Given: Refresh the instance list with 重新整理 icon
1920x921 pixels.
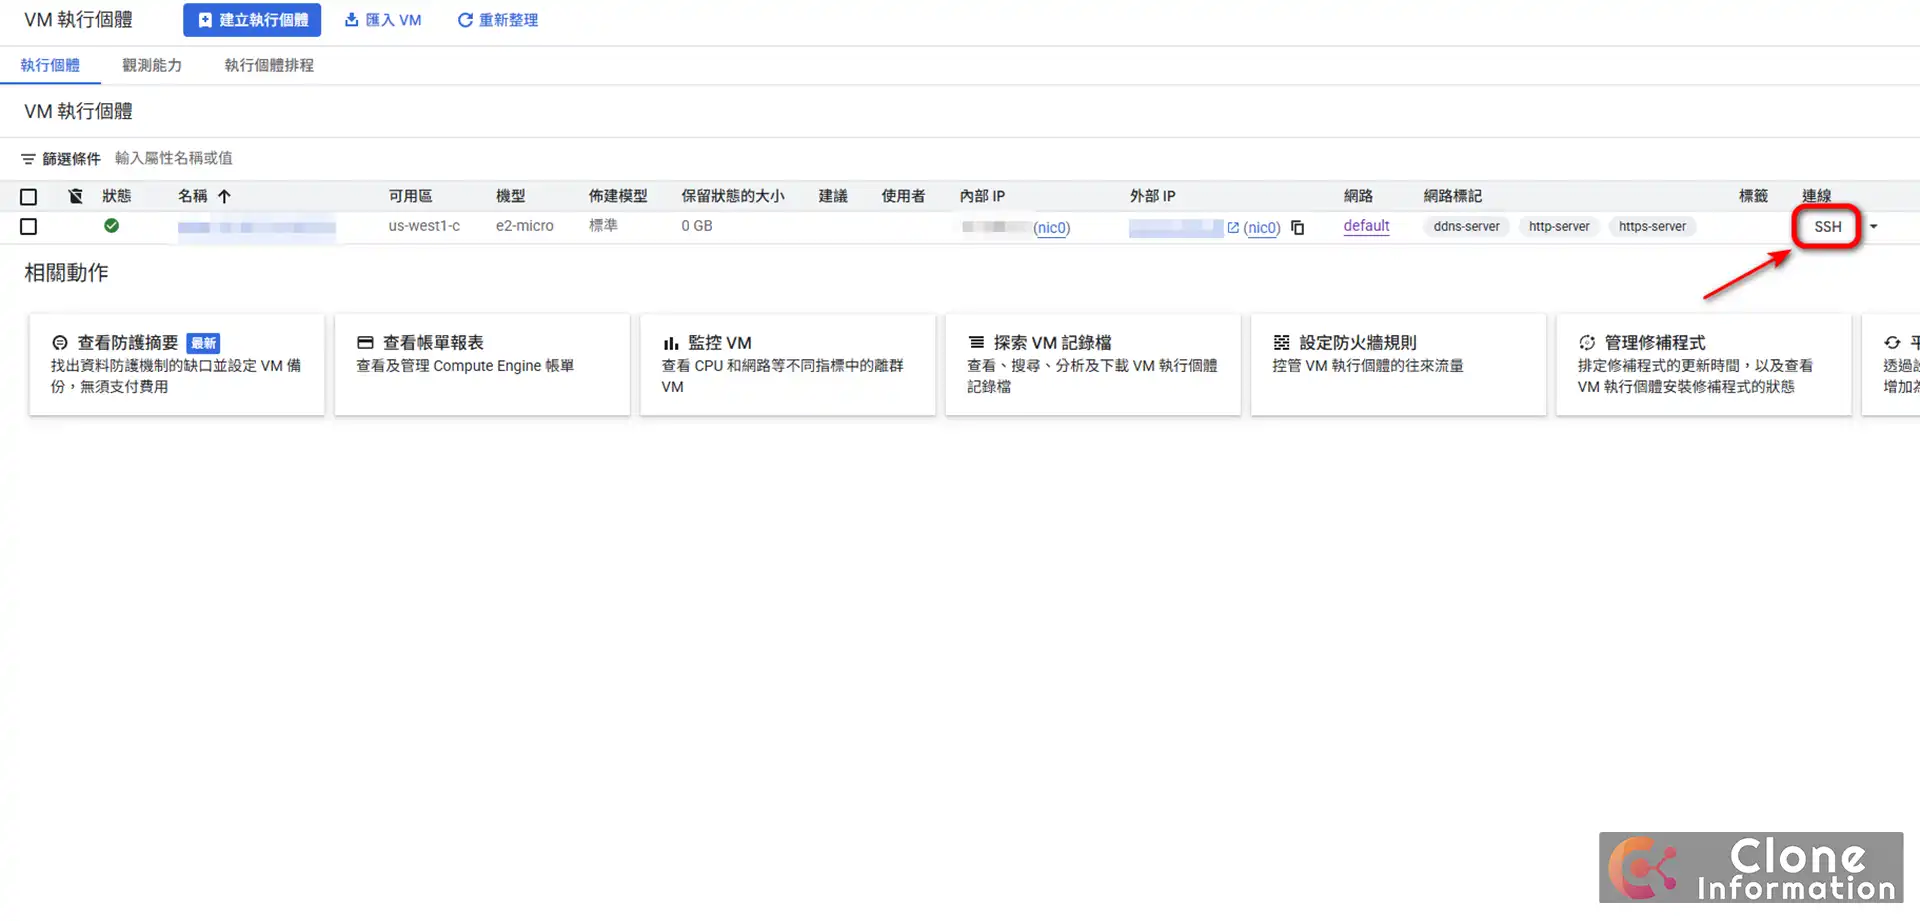Looking at the screenshot, I should [463, 19].
